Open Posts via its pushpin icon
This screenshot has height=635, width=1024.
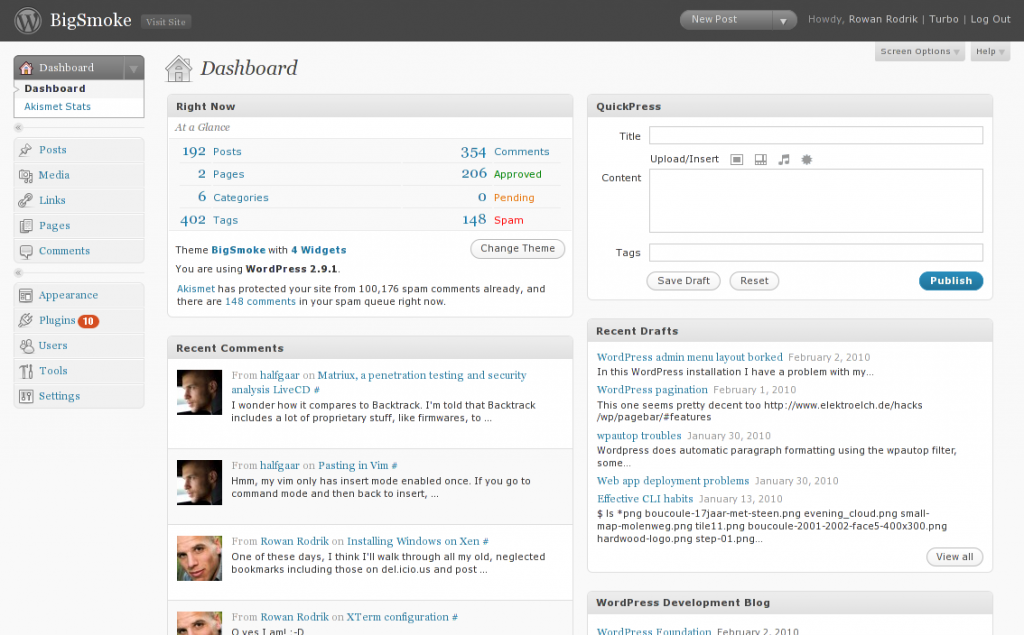click(x=26, y=150)
